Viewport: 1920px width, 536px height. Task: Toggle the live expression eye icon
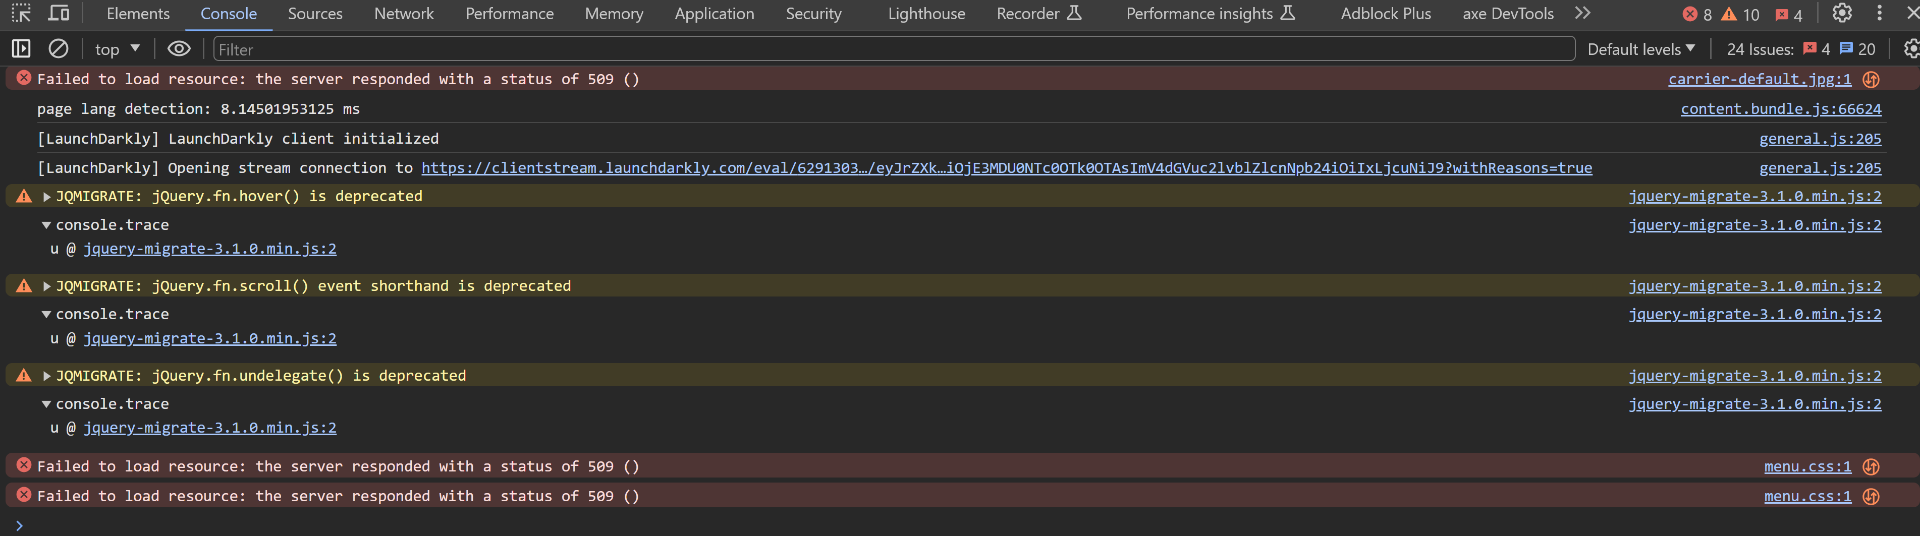point(179,49)
